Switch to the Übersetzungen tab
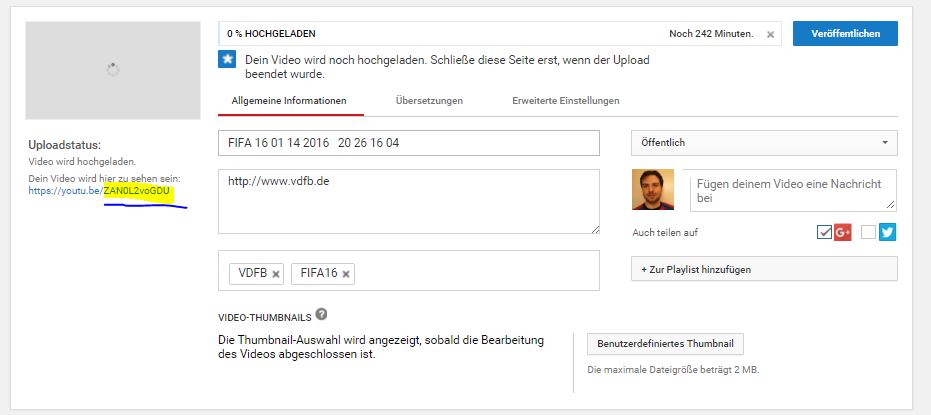 [x=429, y=101]
